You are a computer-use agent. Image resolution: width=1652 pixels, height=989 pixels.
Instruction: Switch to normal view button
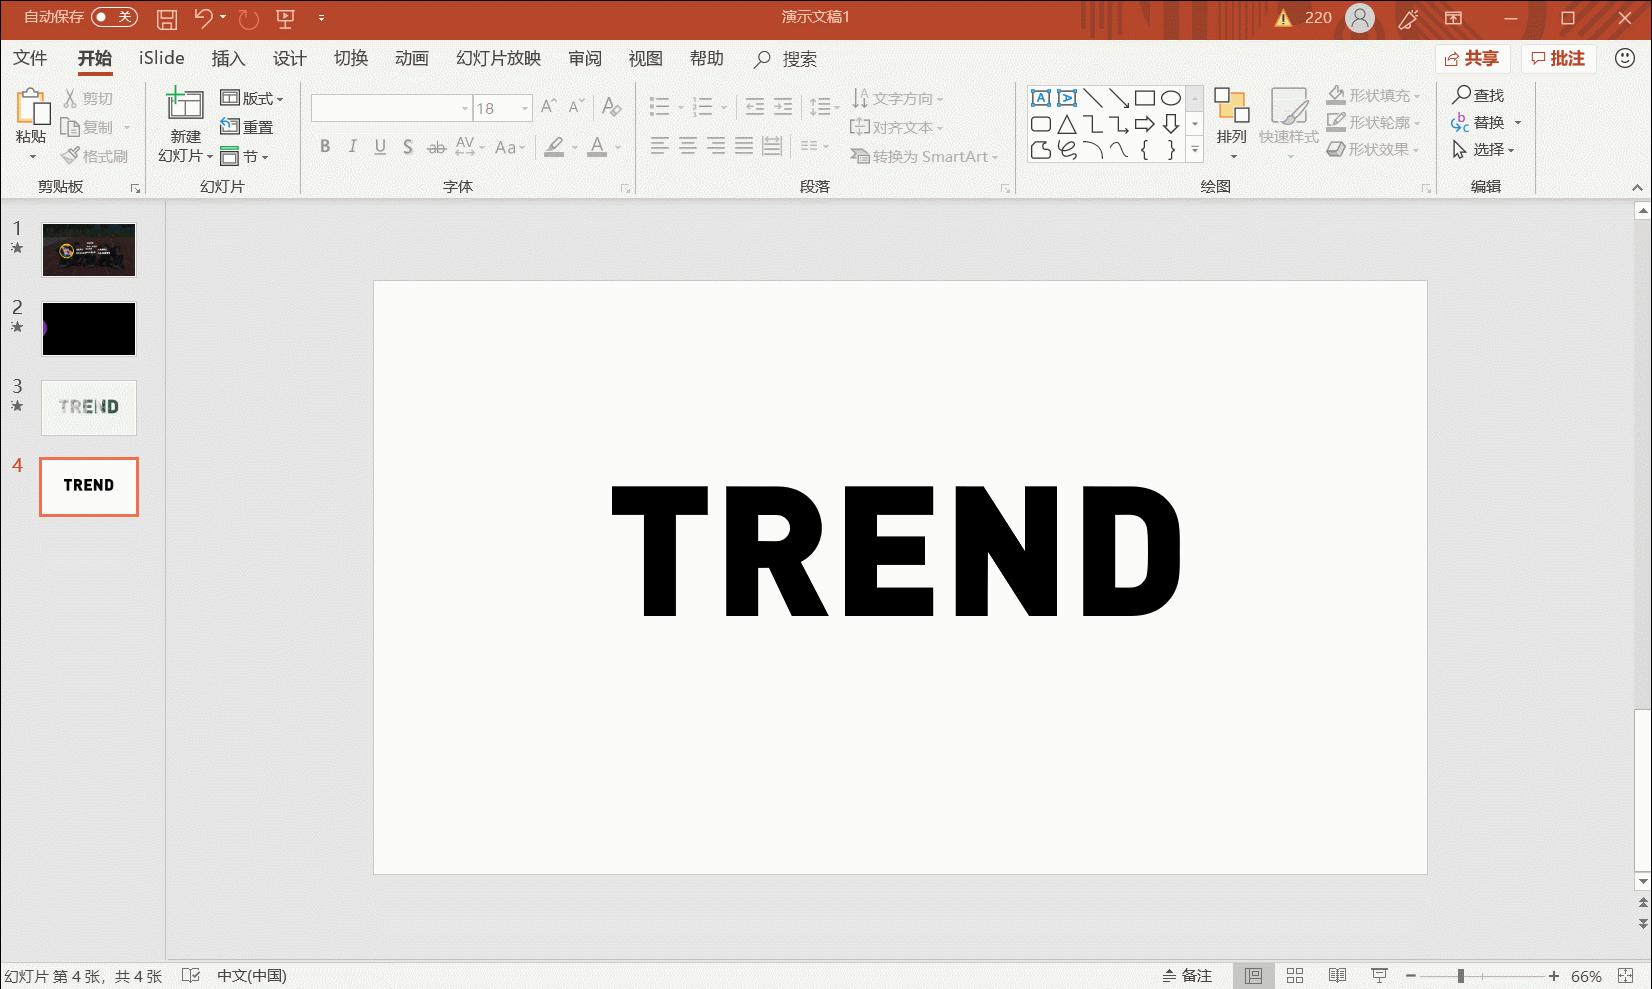(1253, 976)
